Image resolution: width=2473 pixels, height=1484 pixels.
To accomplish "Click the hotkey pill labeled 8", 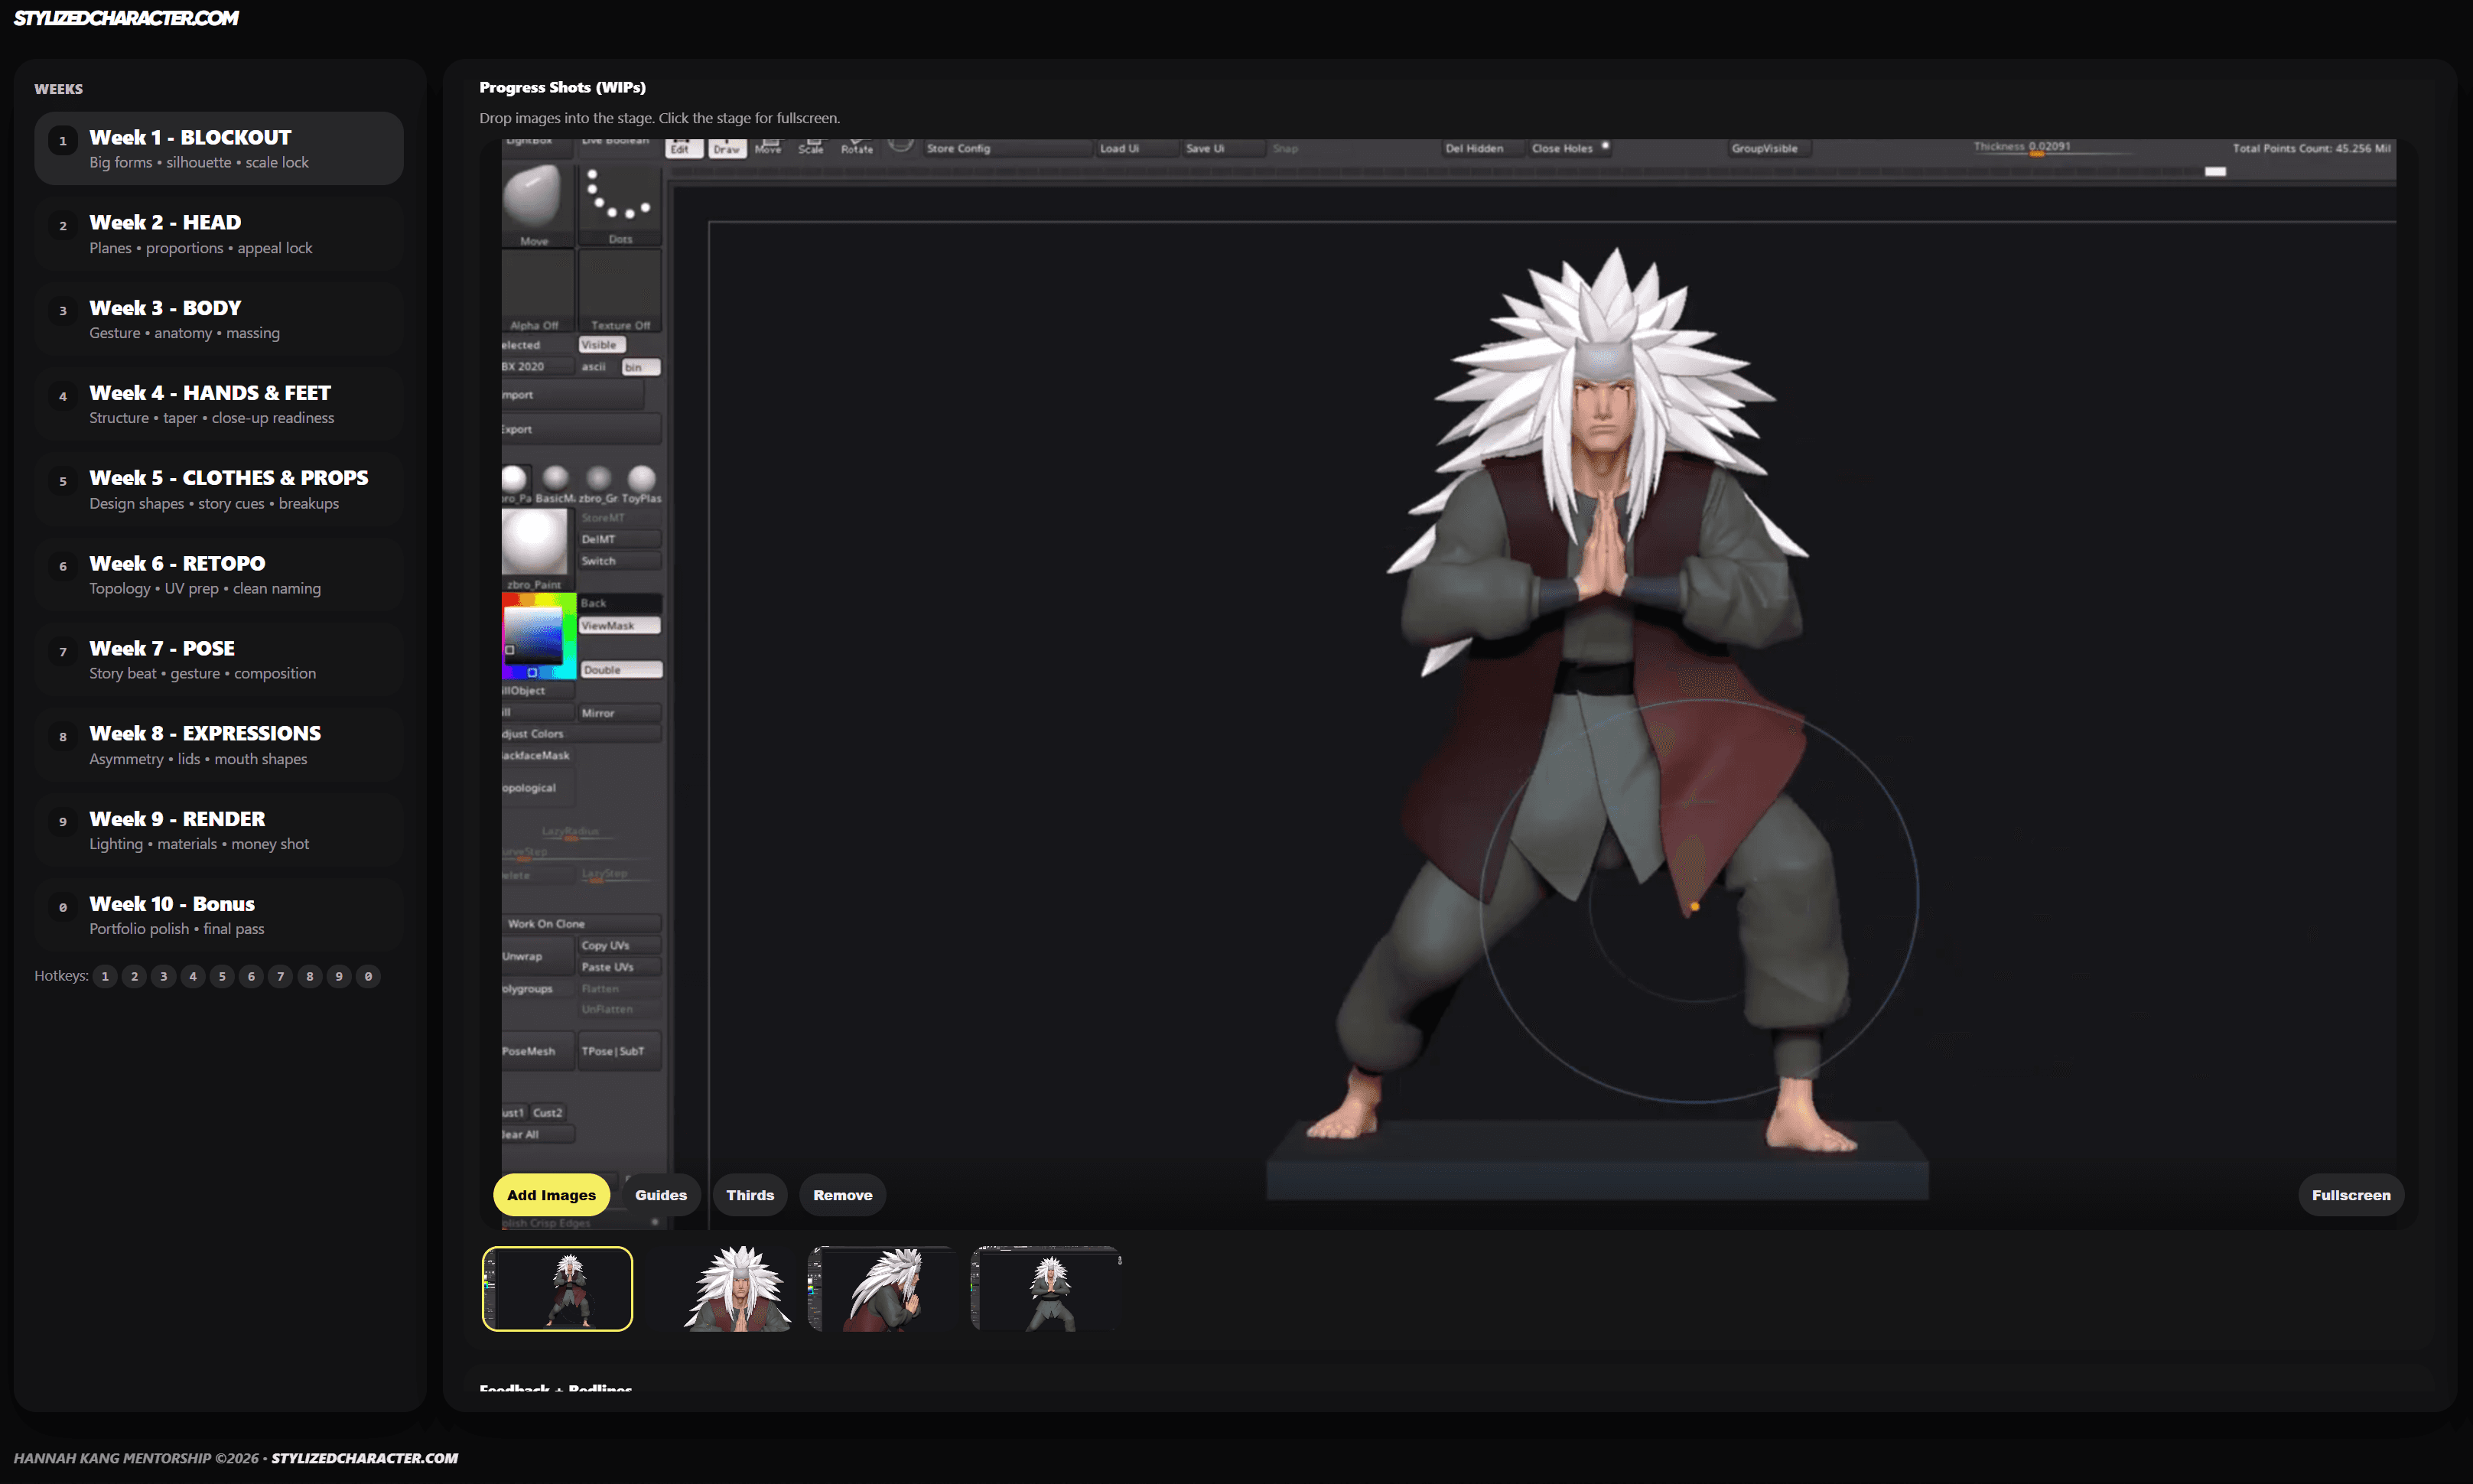I will pyautogui.click(x=310, y=976).
